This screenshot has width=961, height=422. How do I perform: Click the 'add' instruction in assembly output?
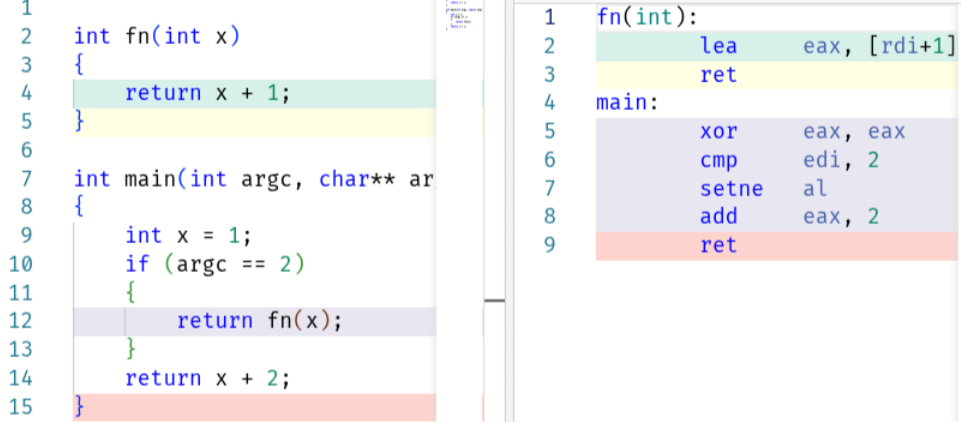click(x=718, y=216)
